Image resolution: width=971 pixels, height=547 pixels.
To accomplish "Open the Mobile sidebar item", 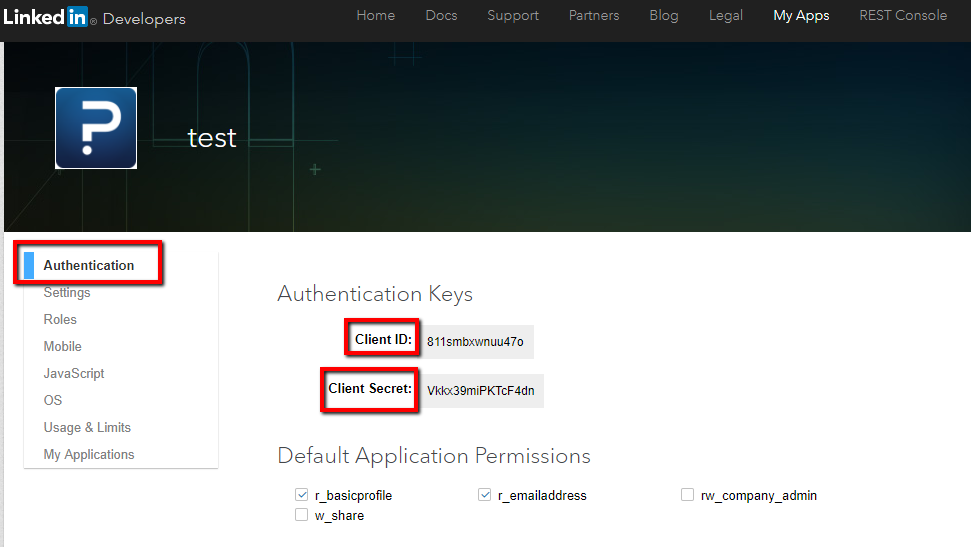I will click(x=63, y=346).
